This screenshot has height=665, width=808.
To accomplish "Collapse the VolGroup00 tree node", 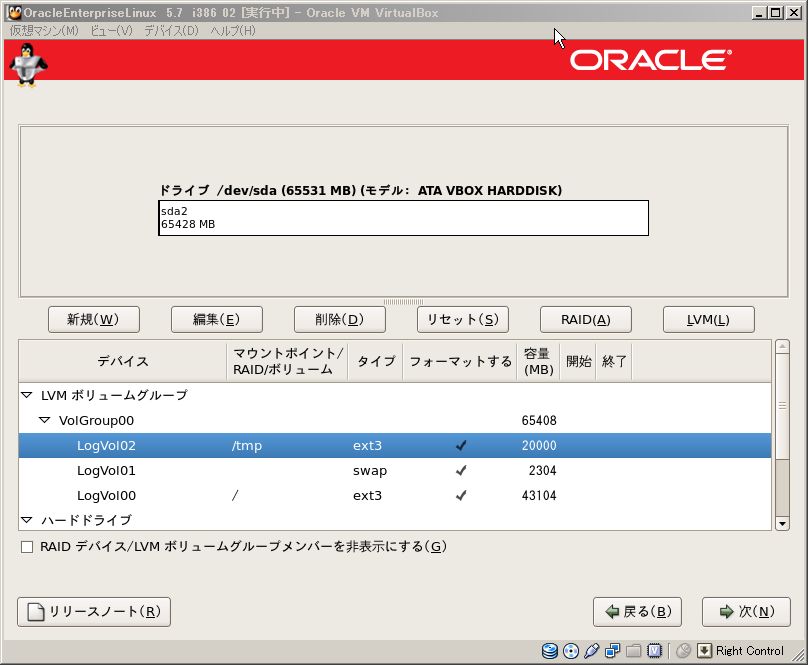I will click(x=45, y=421).
